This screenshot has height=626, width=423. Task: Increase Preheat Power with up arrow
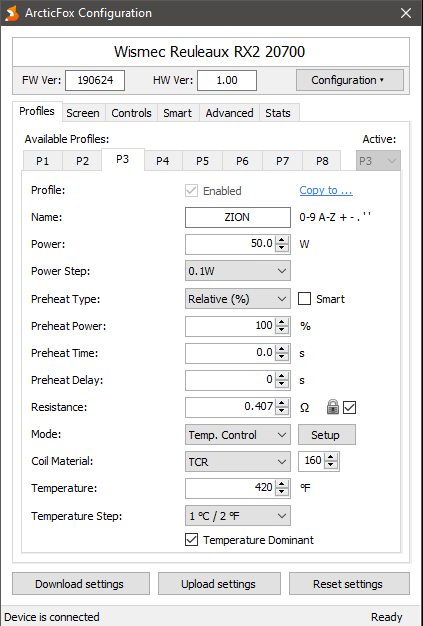pyautogui.click(x=282, y=321)
